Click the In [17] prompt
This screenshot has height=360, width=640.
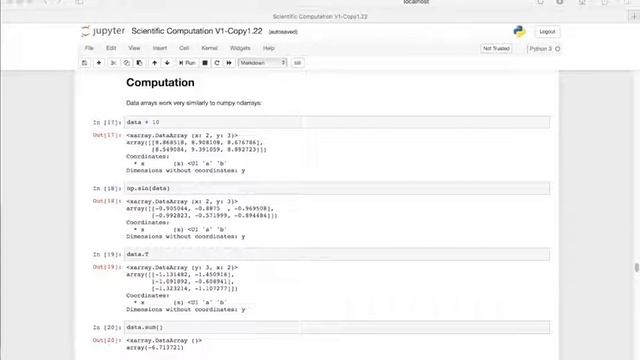(107, 122)
